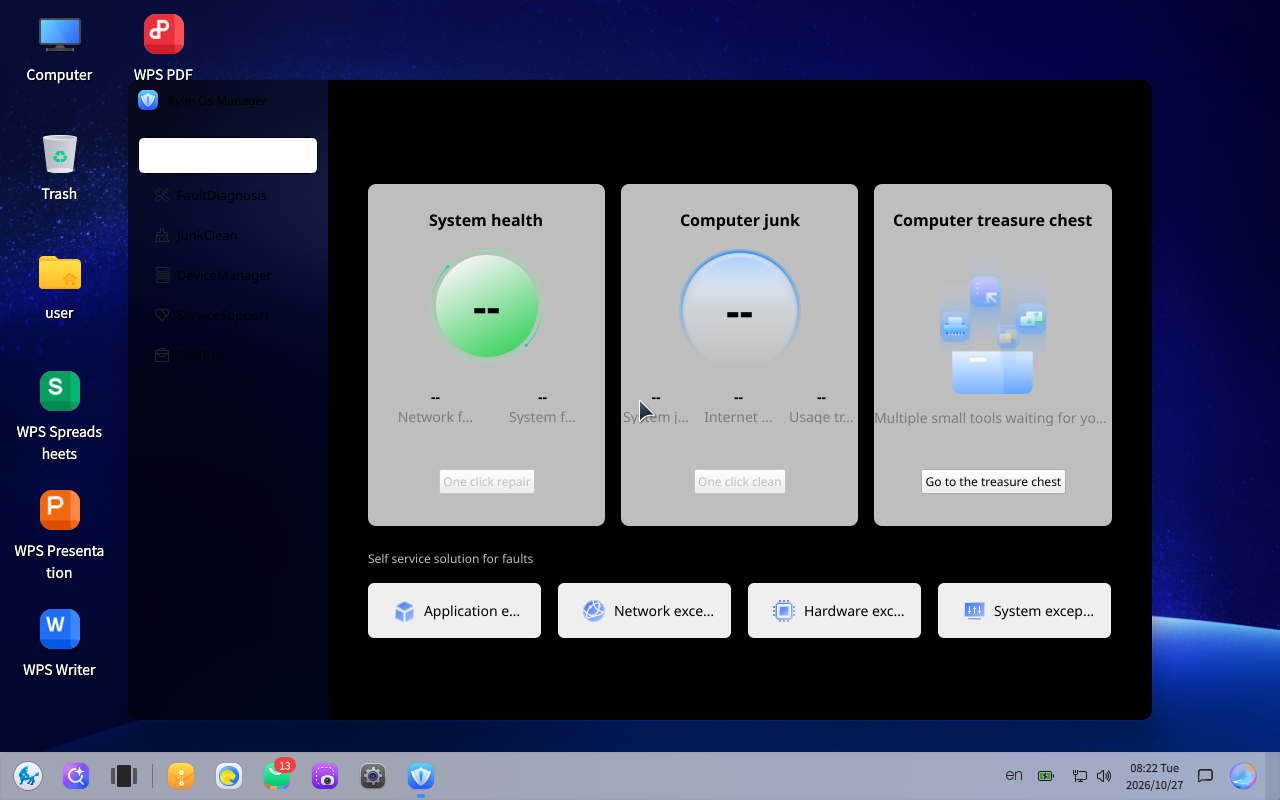
Task: Open the settings gear taskbar icon
Action: pos(373,775)
